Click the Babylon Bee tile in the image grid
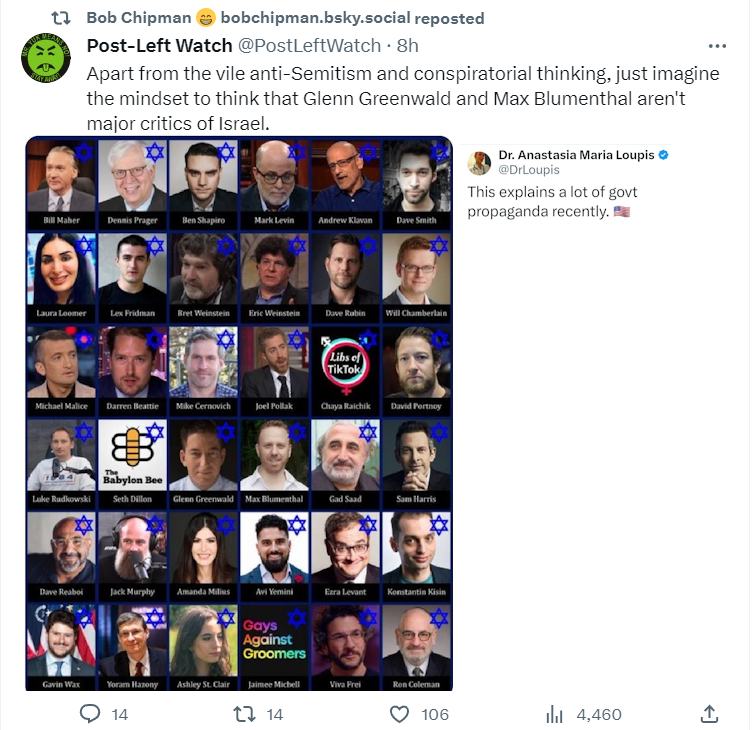The height and width of the screenshot is (730, 752). [132, 461]
